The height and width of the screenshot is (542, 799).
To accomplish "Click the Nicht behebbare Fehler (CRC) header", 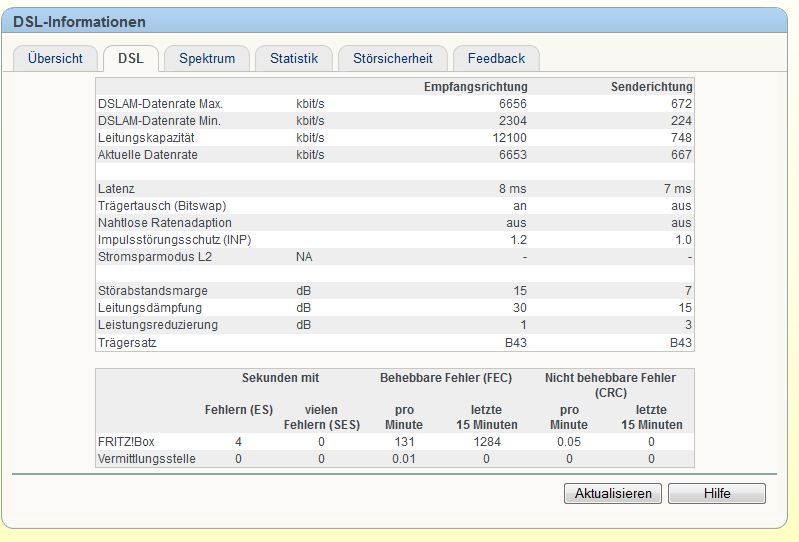I will 610,385.
